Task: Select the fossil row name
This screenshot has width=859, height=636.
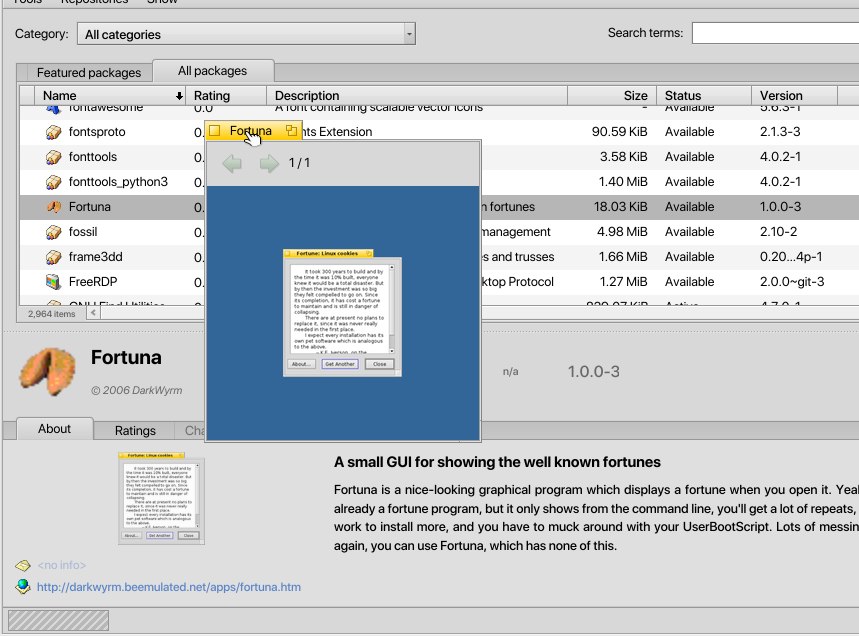Action: coord(83,232)
